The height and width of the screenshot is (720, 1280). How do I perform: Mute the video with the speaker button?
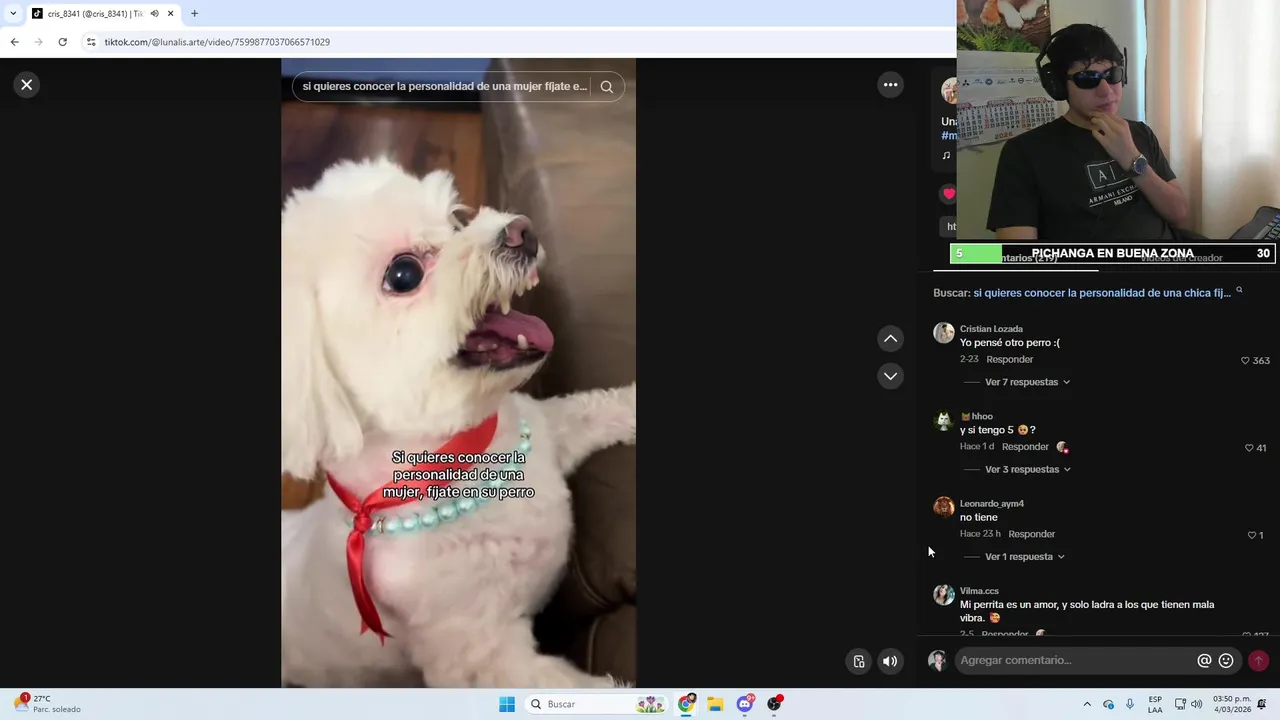coord(890,661)
